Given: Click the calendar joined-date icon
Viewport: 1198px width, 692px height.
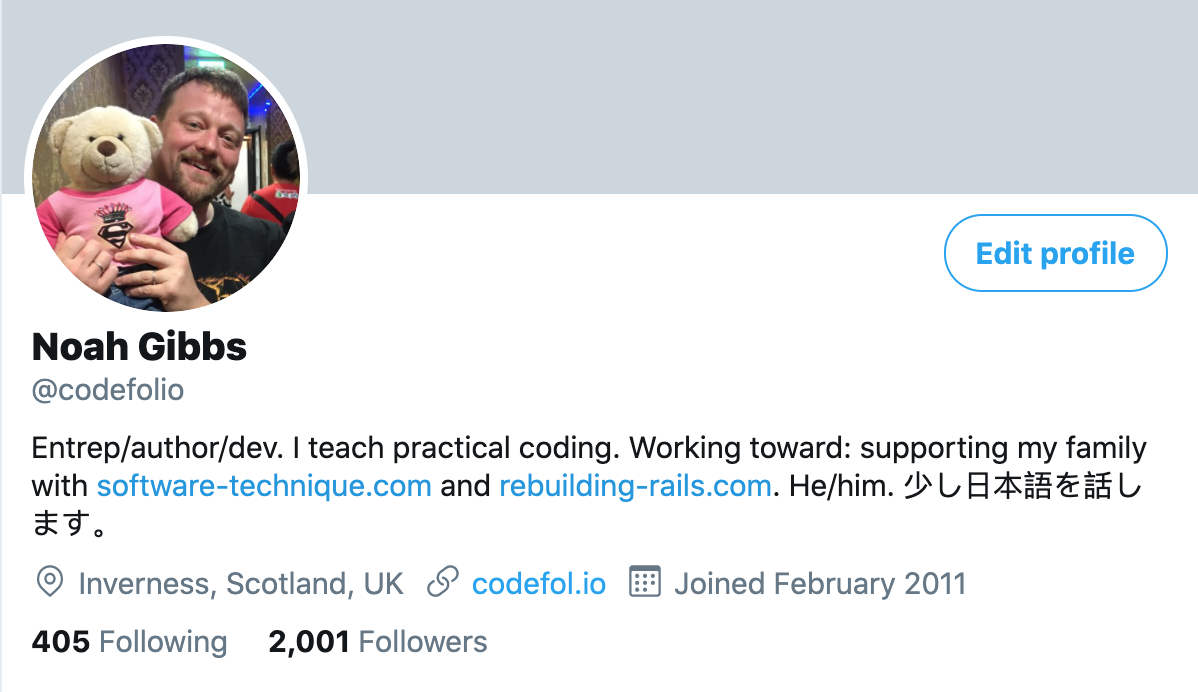Looking at the screenshot, I should 645,582.
